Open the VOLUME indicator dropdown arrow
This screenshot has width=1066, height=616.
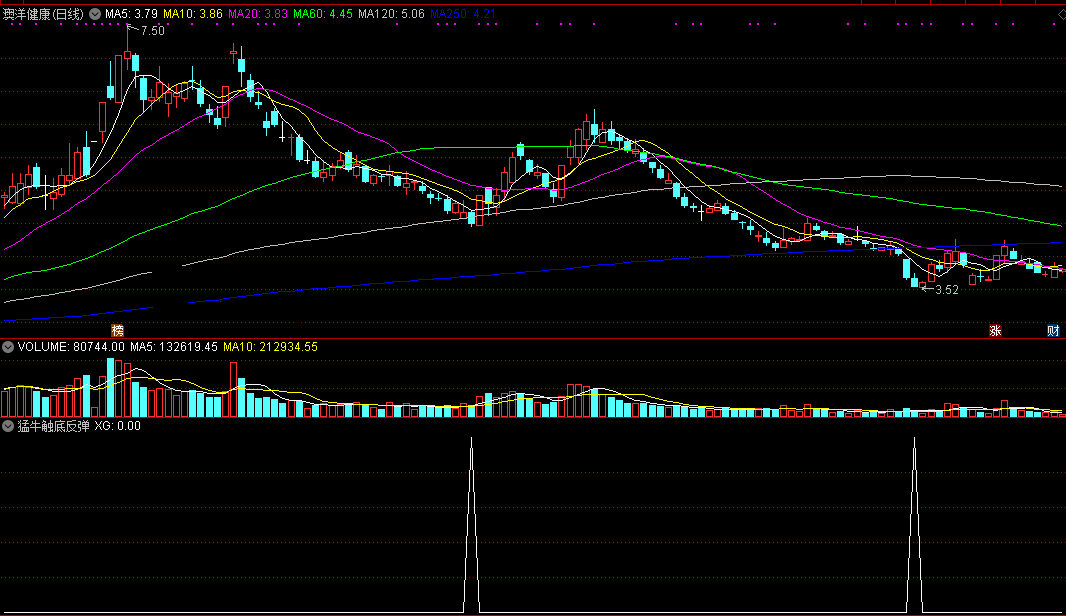pos(8,347)
